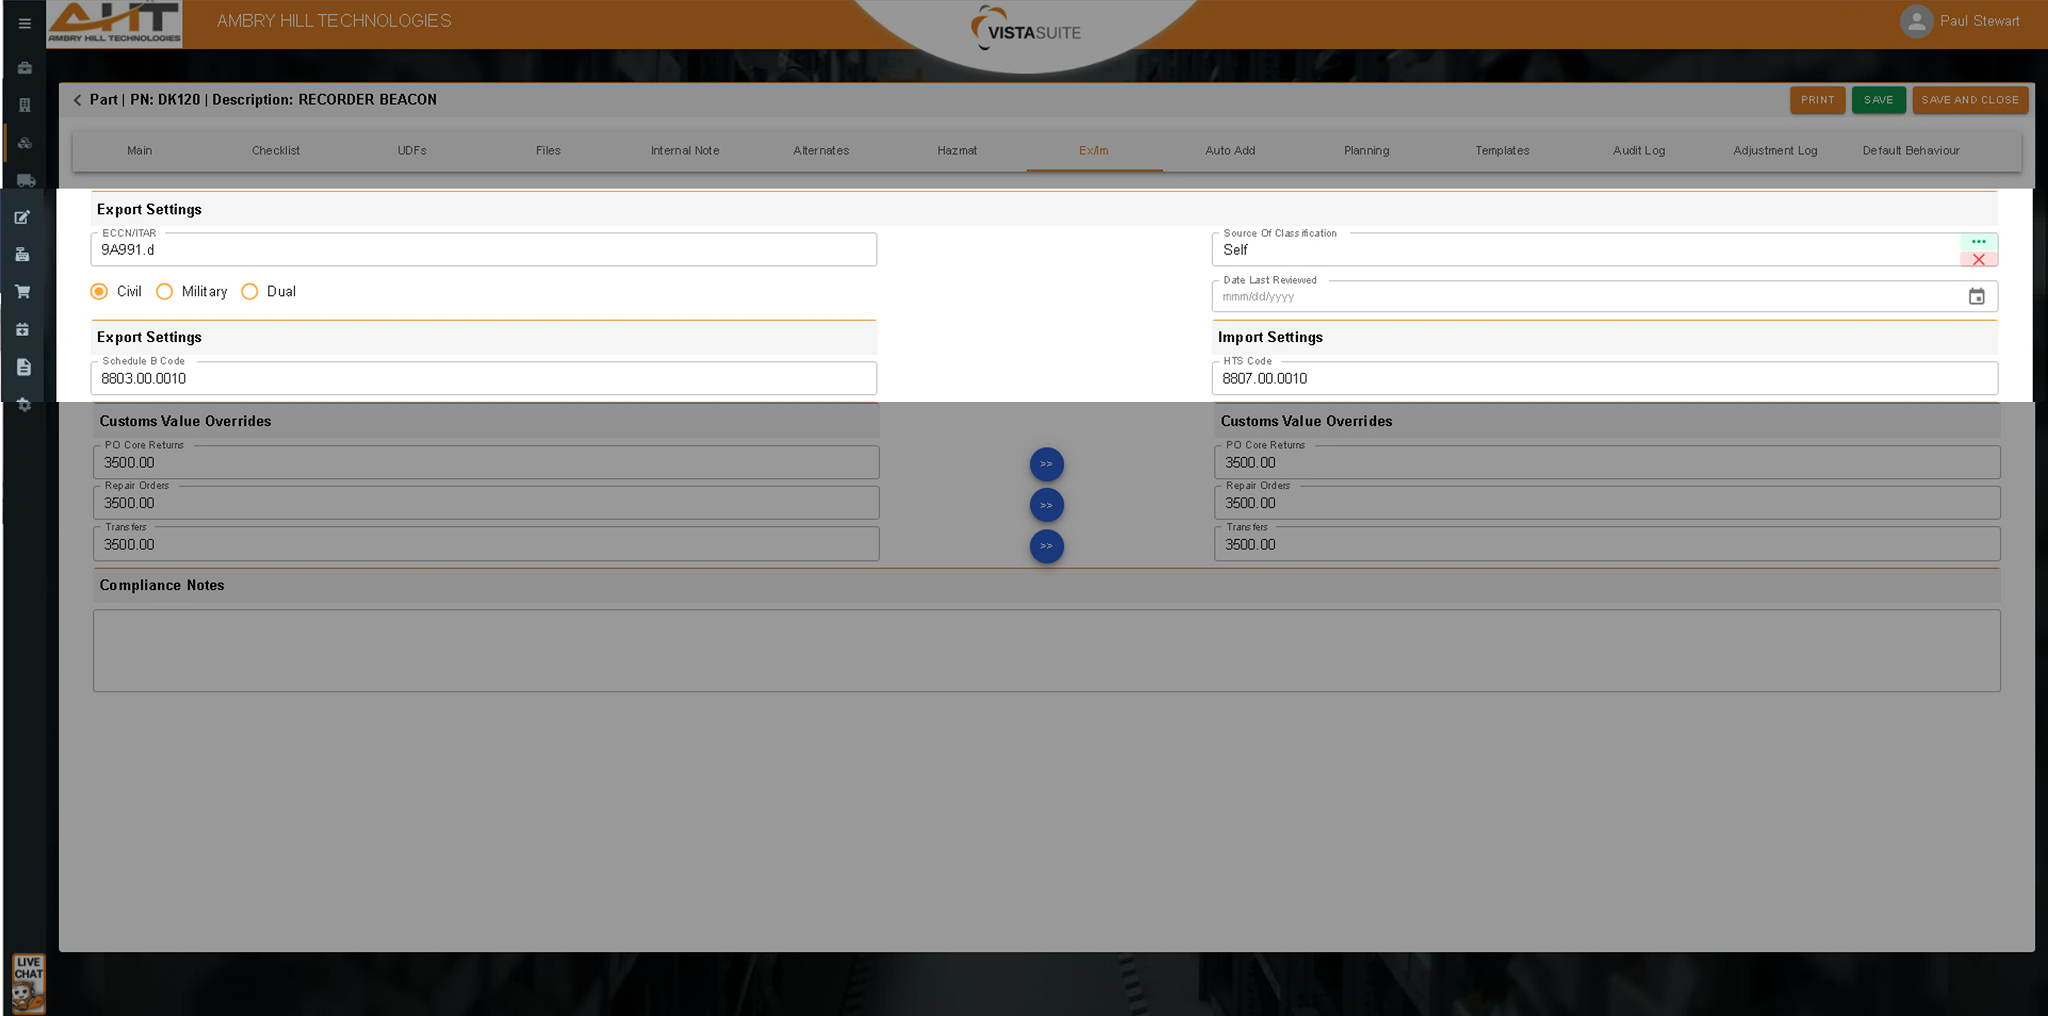The width and height of the screenshot is (2048, 1016).
Task: Open the hamburger menu in the sidebar
Action: (24, 23)
